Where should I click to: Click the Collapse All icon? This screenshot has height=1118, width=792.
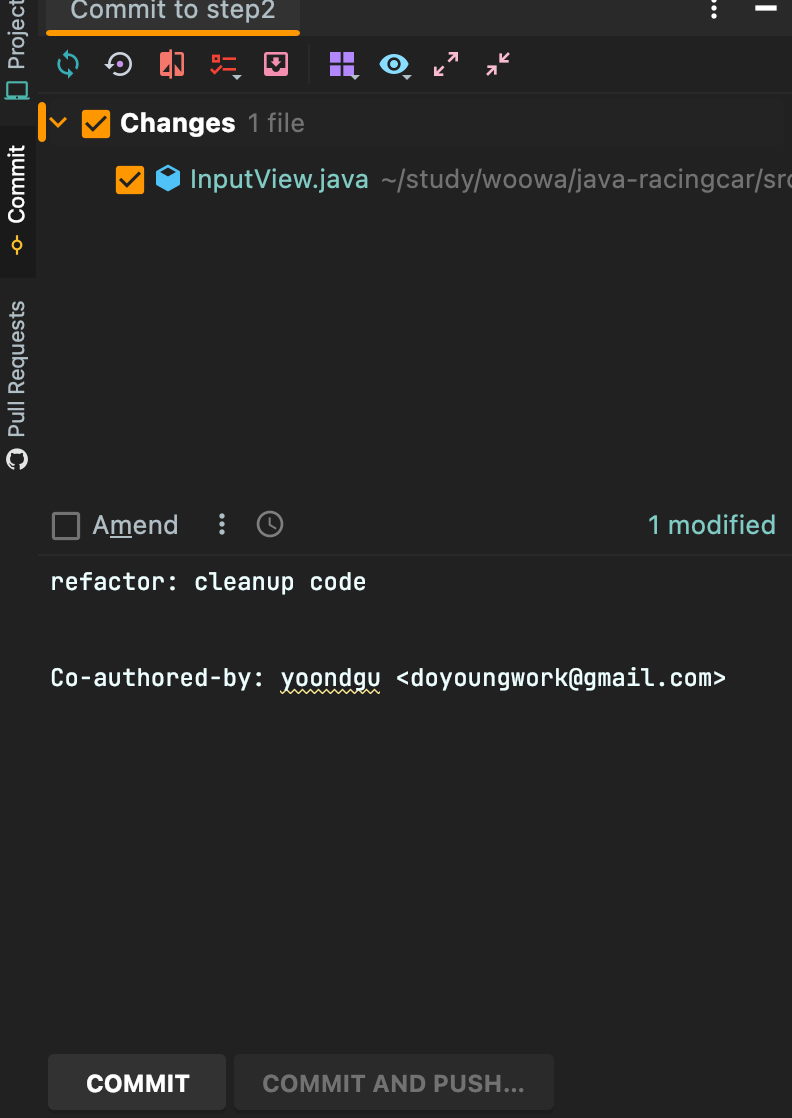coord(498,65)
